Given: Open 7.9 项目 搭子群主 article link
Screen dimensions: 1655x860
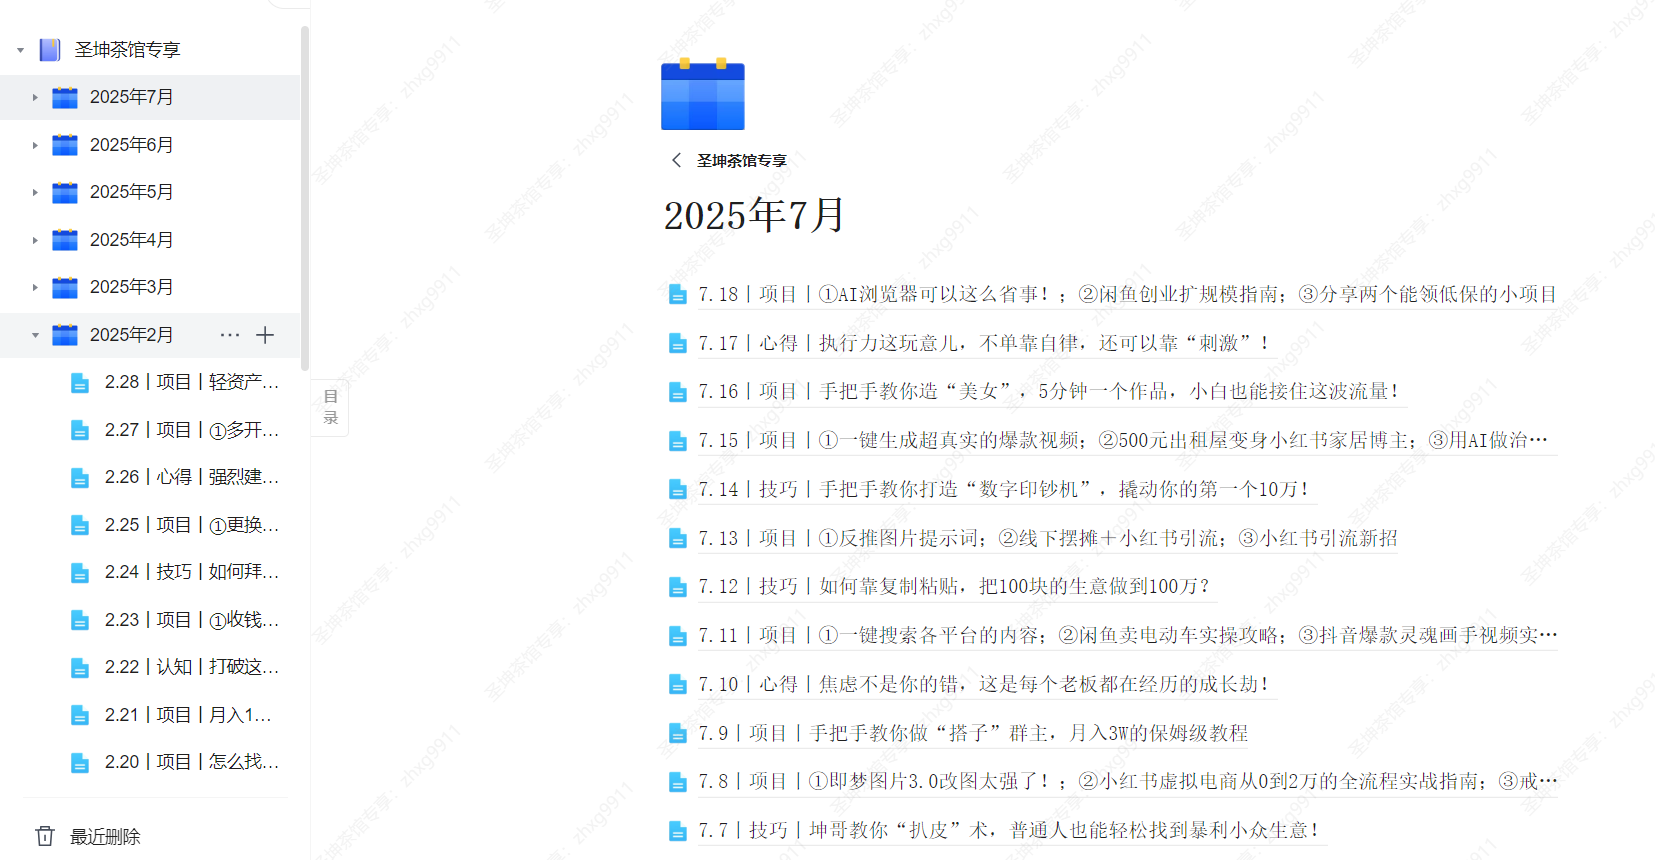Looking at the screenshot, I should [974, 734].
